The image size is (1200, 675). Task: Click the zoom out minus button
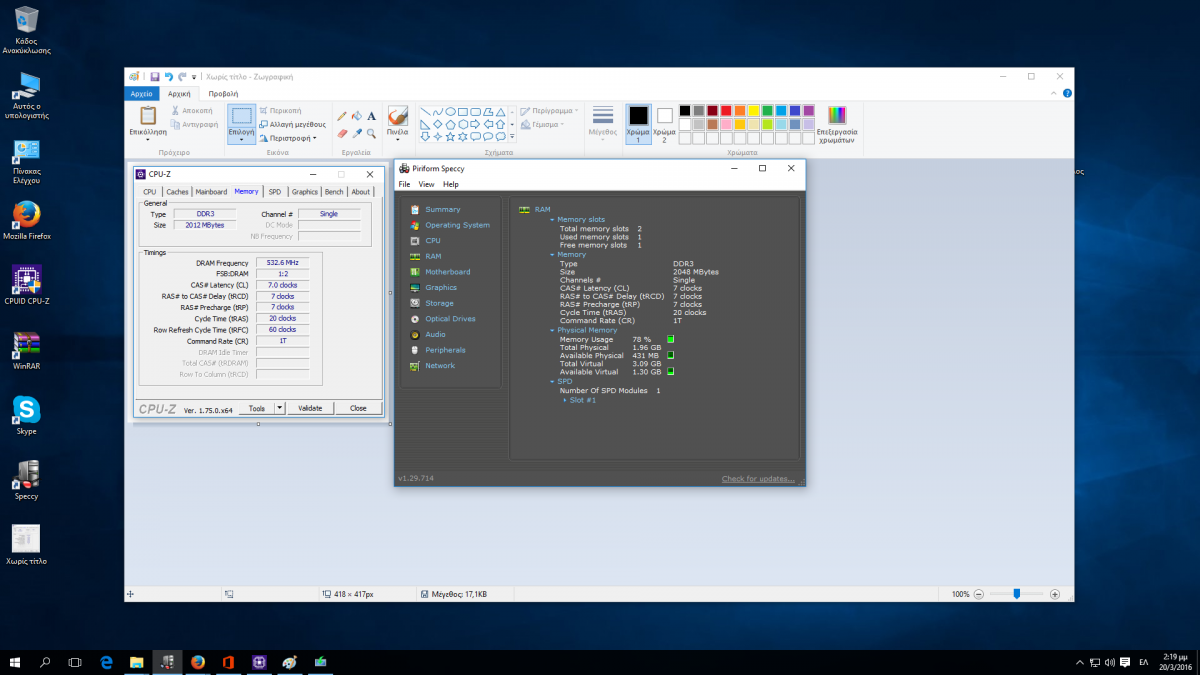click(980, 594)
